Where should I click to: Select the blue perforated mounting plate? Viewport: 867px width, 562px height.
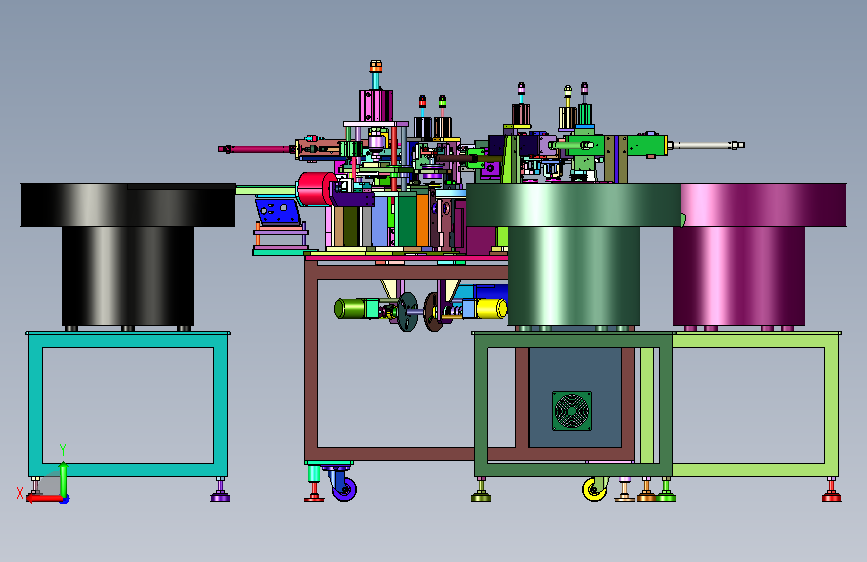coord(278,211)
